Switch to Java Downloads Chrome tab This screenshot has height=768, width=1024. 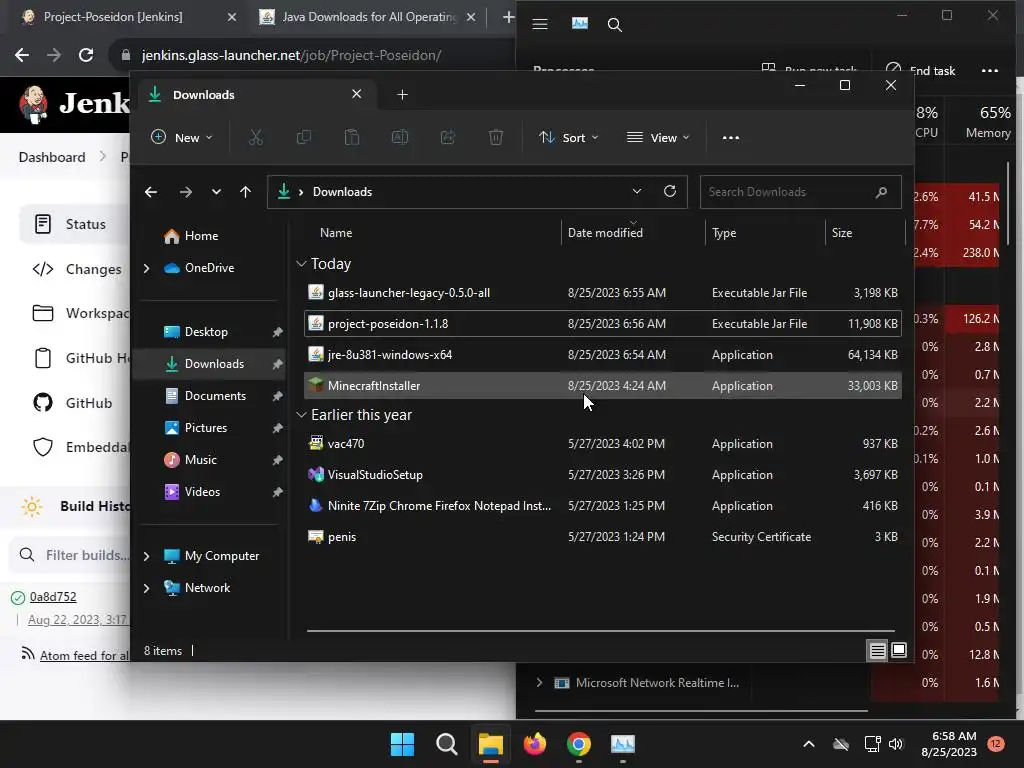pos(369,17)
